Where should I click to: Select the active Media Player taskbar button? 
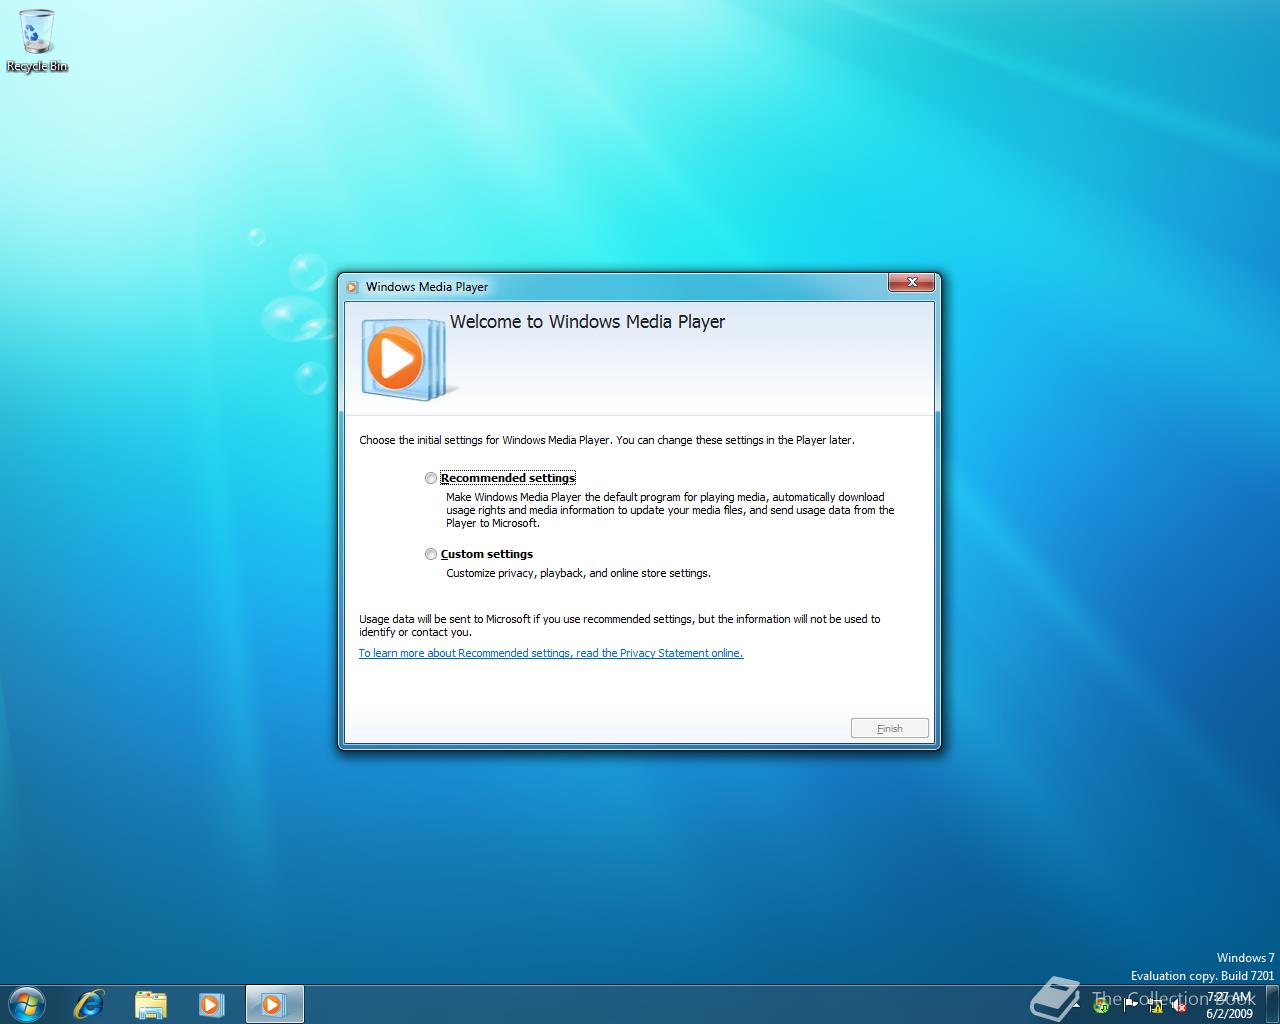coord(273,1004)
